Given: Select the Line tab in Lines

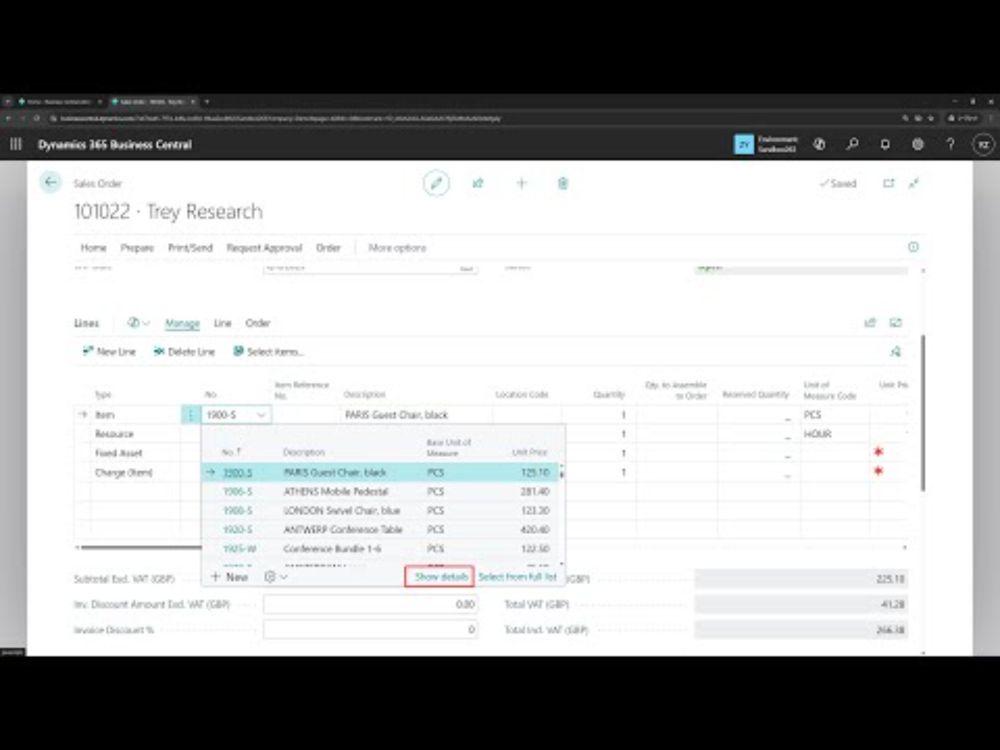Looking at the screenshot, I should 222,323.
